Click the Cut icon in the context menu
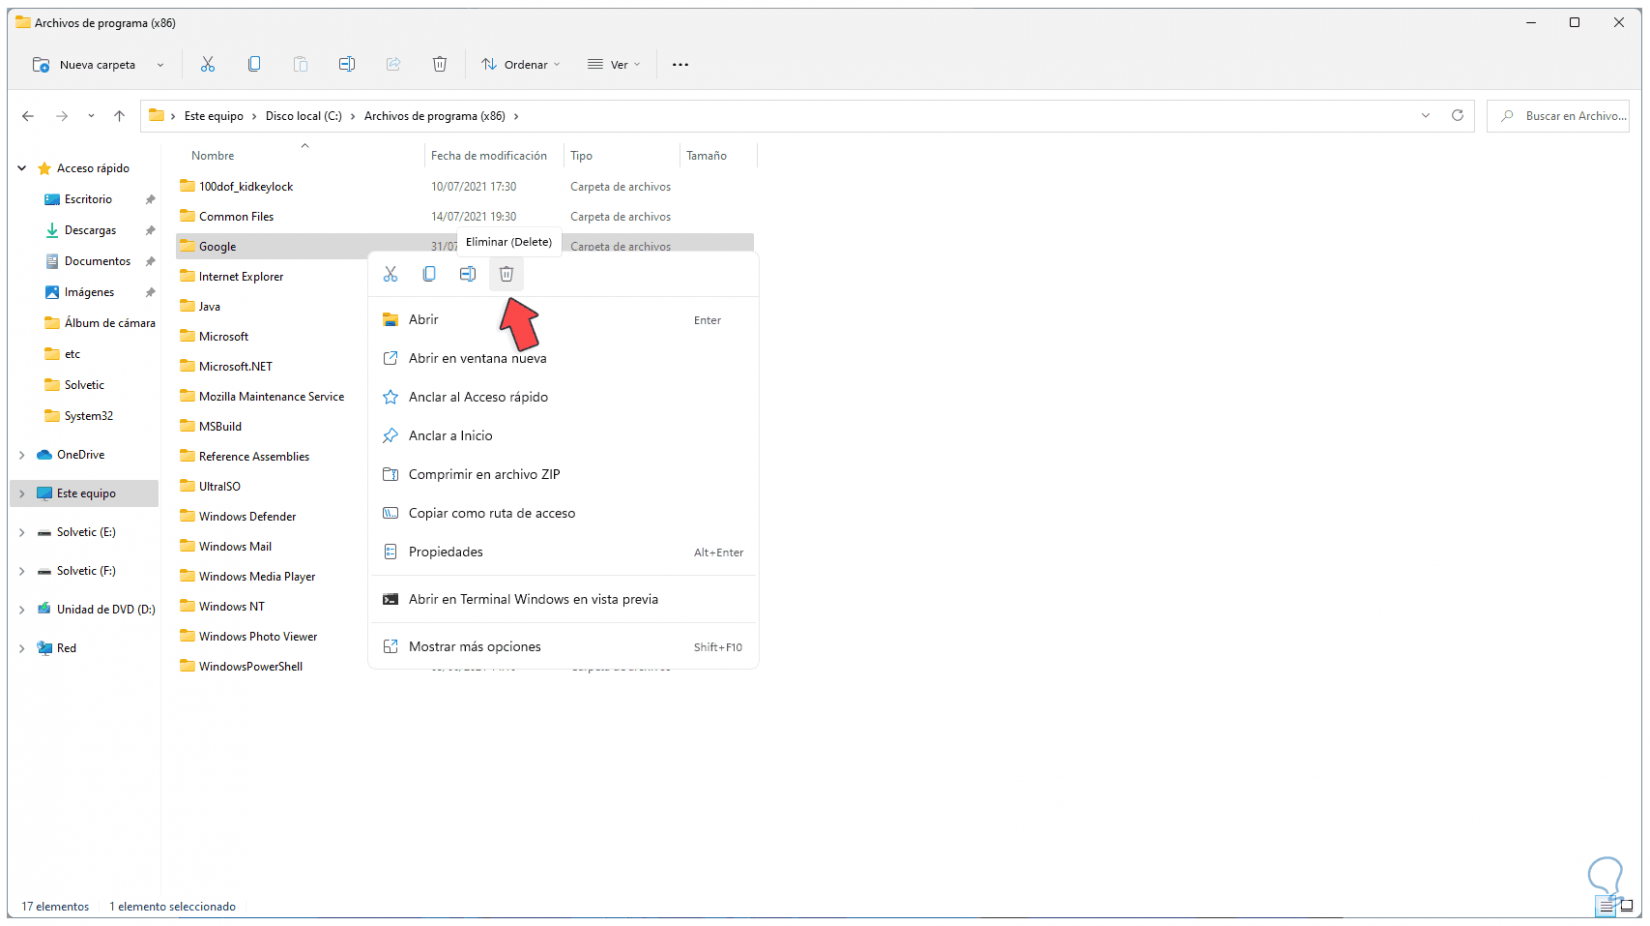The height and width of the screenshot is (926, 1650). click(x=390, y=274)
